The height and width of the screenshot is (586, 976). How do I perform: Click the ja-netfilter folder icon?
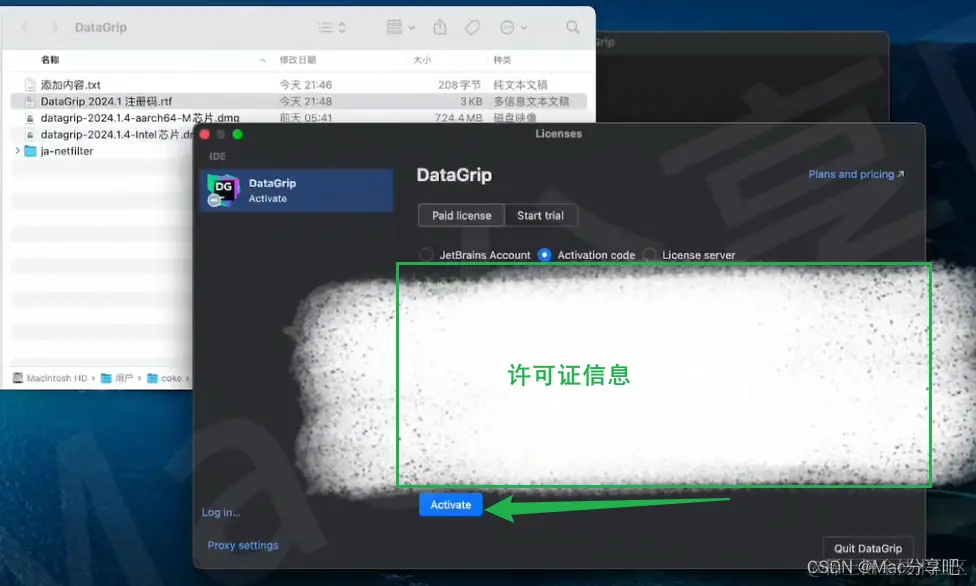click(x=31, y=151)
